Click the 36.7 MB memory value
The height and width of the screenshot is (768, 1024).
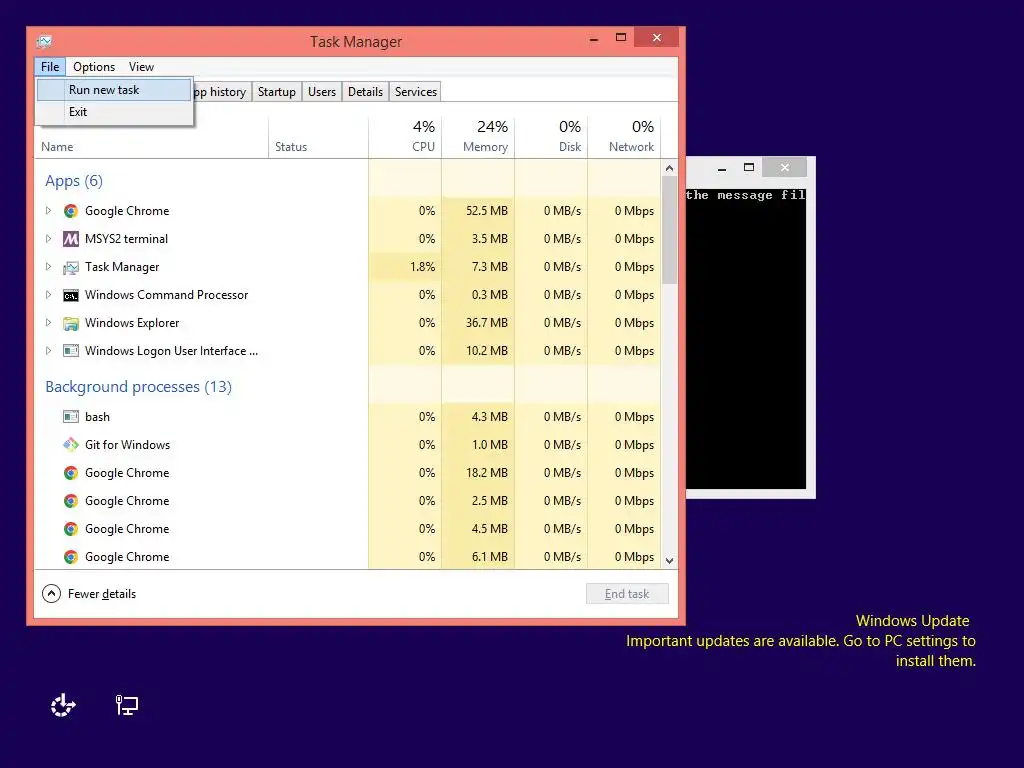[x=487, y=323]
